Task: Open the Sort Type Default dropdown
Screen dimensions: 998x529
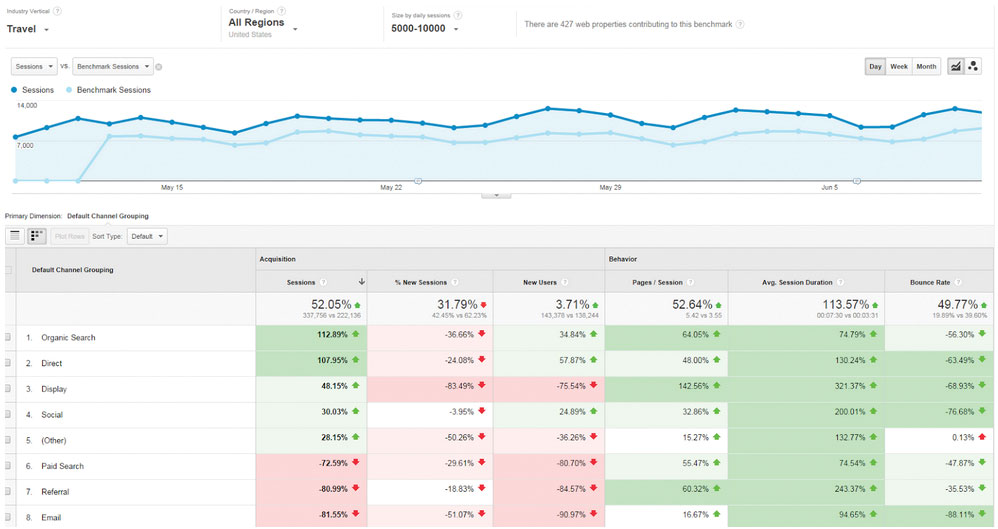Action: (147, 236)
